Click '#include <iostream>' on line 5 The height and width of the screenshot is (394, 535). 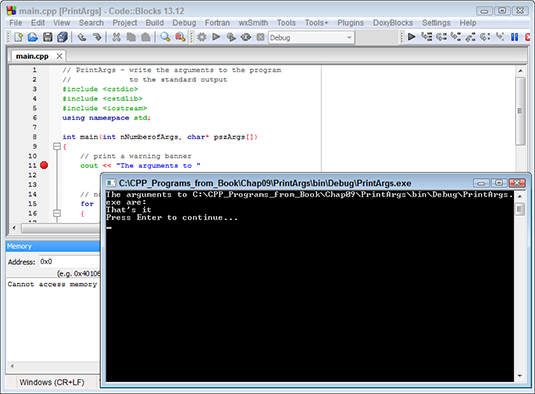tap(104, 108)
